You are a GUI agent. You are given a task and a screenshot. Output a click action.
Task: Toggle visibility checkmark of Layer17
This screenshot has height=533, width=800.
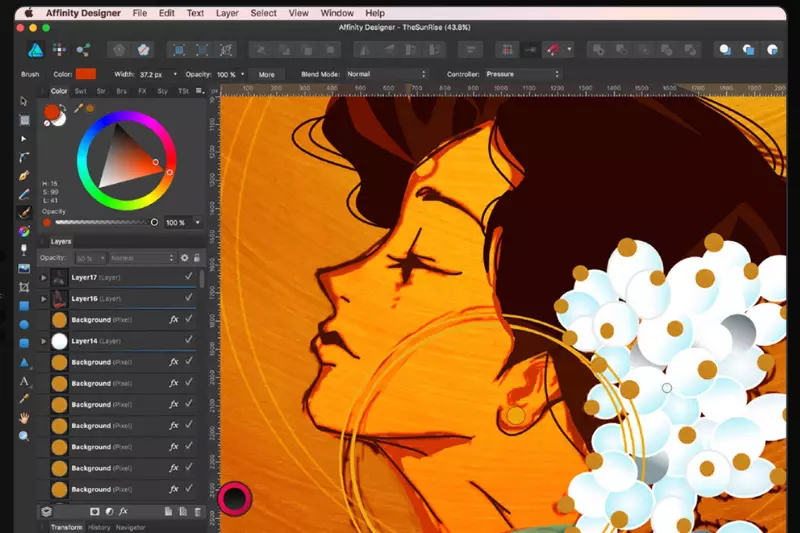pos(189,276)
